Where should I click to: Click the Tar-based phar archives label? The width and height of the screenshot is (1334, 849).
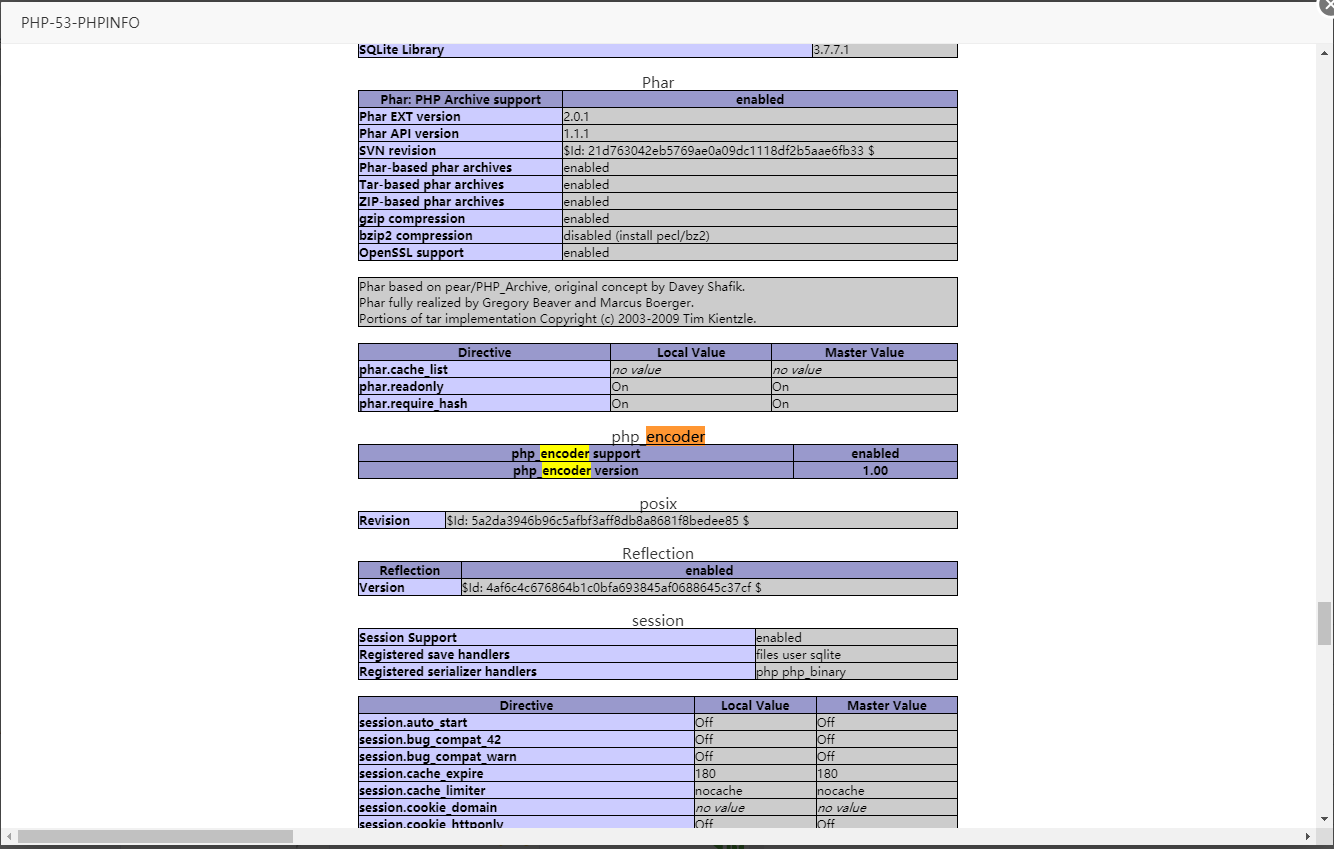431,184
